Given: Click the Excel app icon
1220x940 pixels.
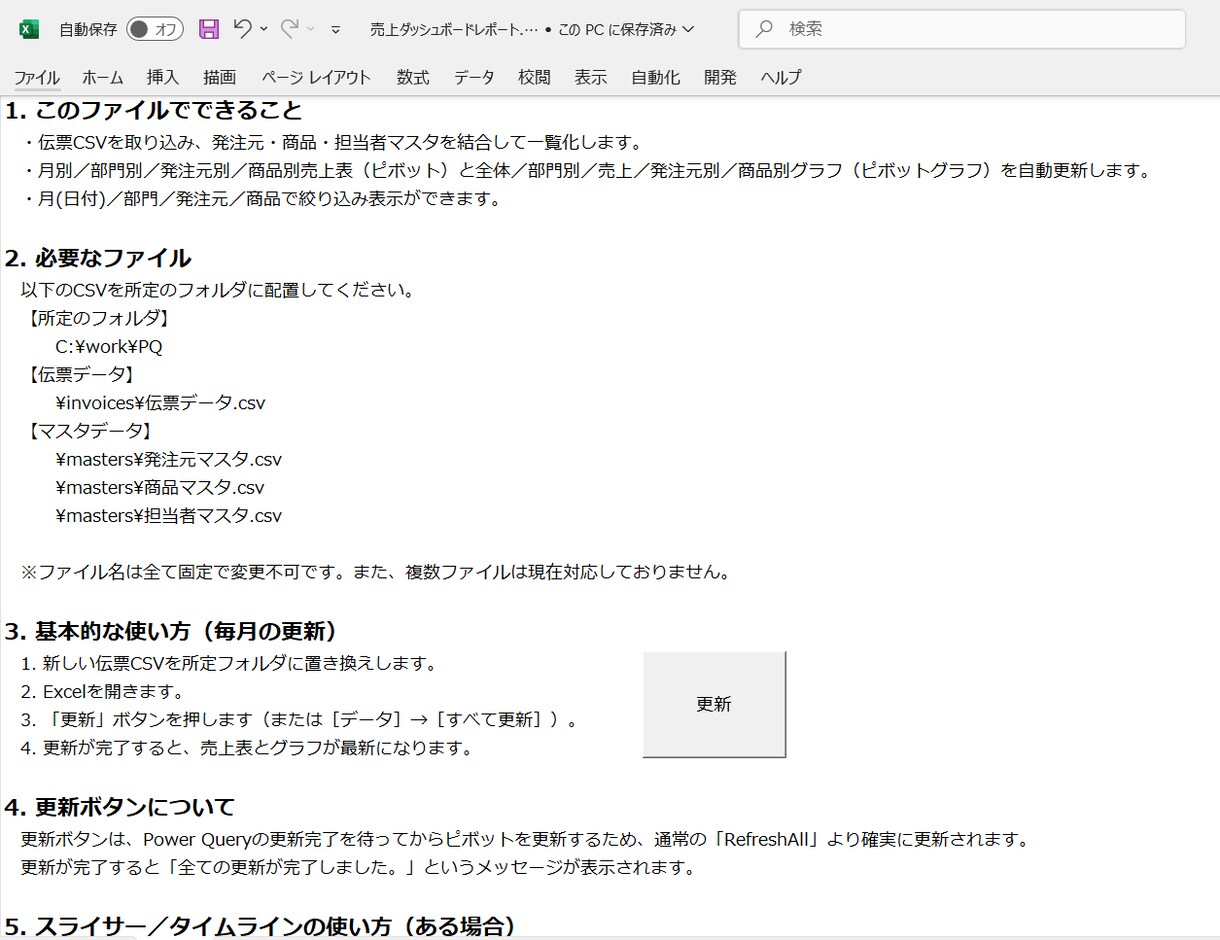Looking at the screenshot, I should click(x=29, y=29).
